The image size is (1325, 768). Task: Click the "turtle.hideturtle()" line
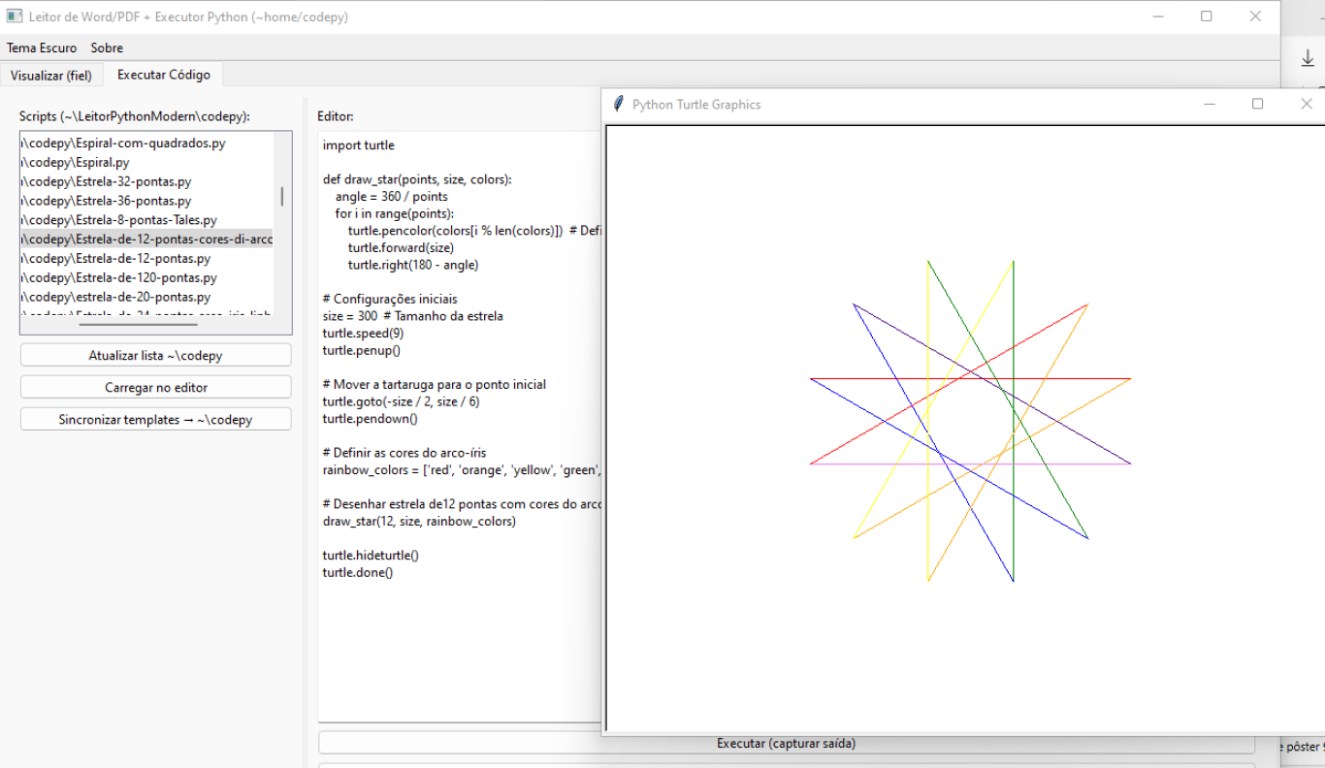pyautogui.click(x=370, y=555)
